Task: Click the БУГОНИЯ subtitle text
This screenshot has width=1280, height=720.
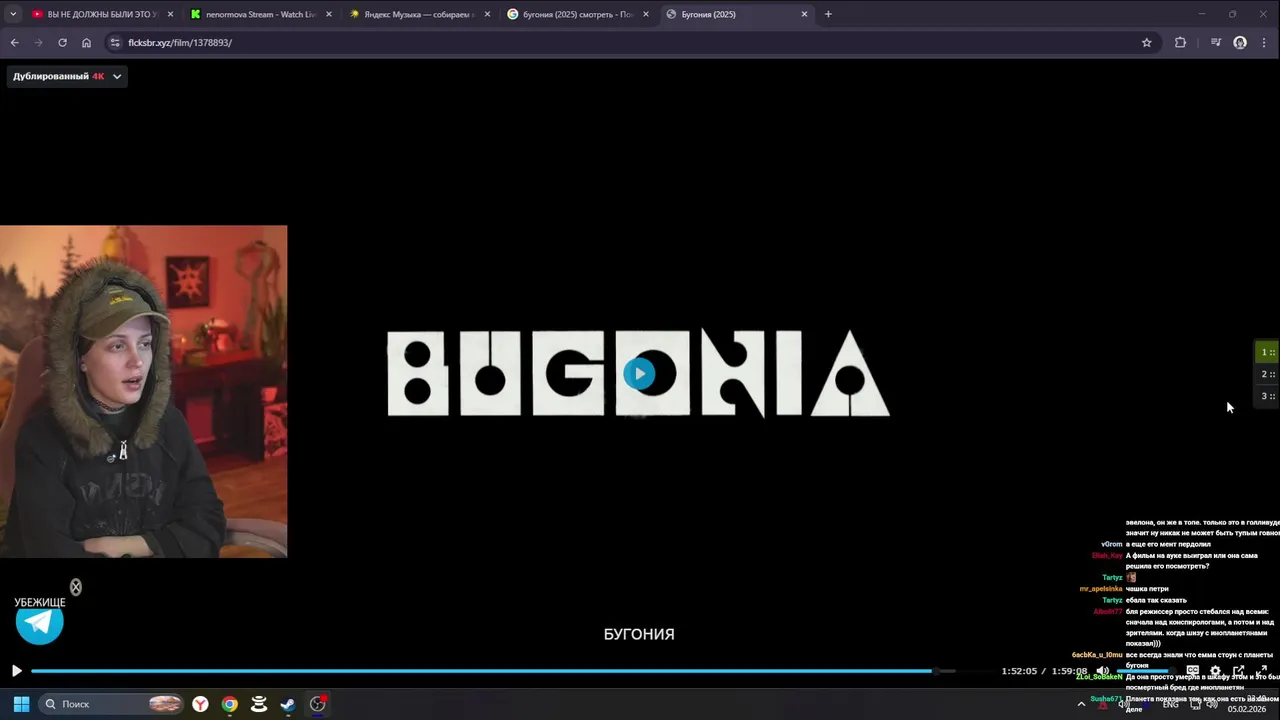Action: click(639, 634)
